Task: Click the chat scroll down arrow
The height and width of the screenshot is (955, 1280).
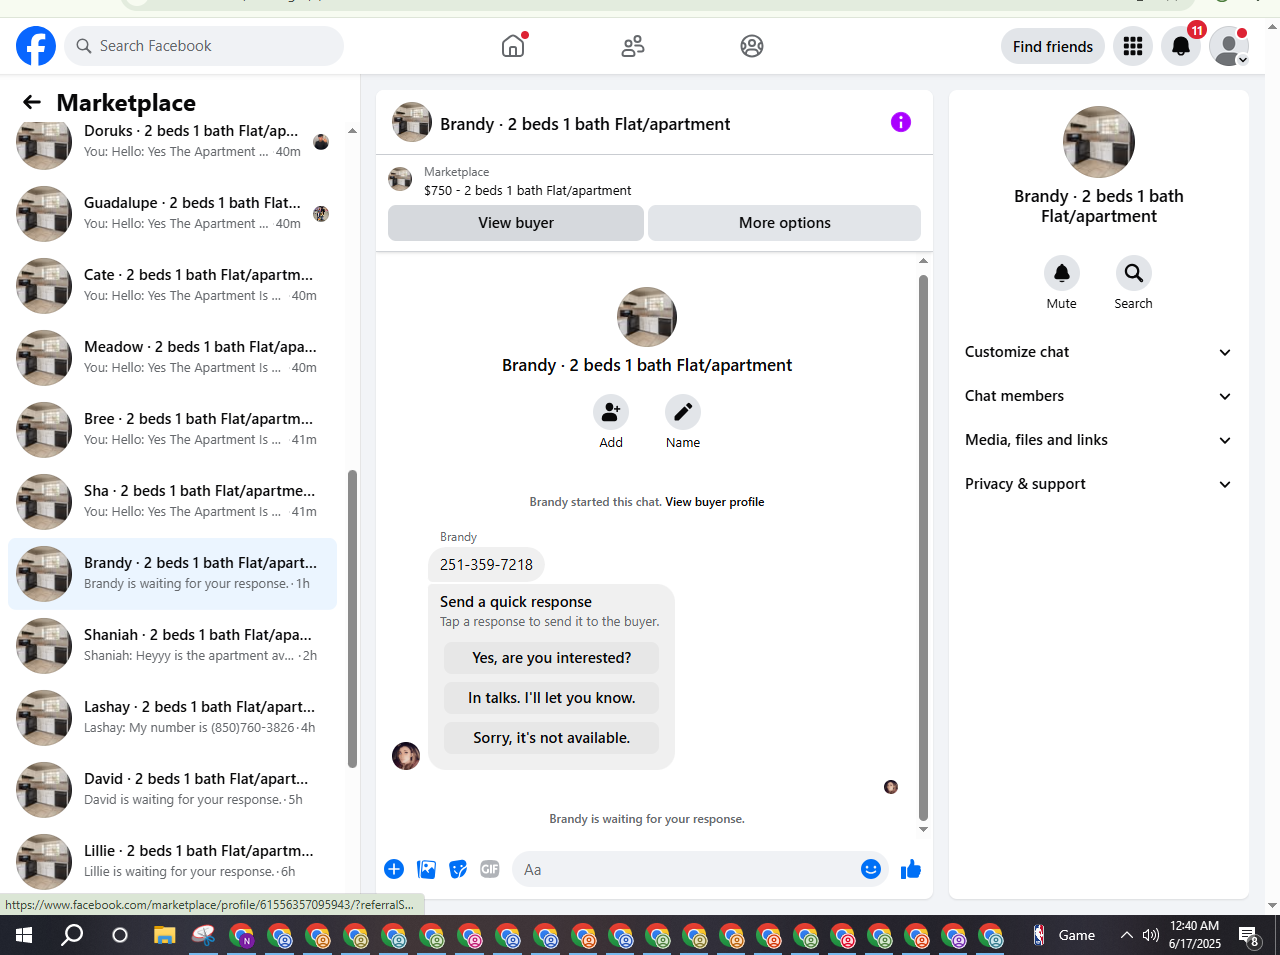Action: point(923,829)
